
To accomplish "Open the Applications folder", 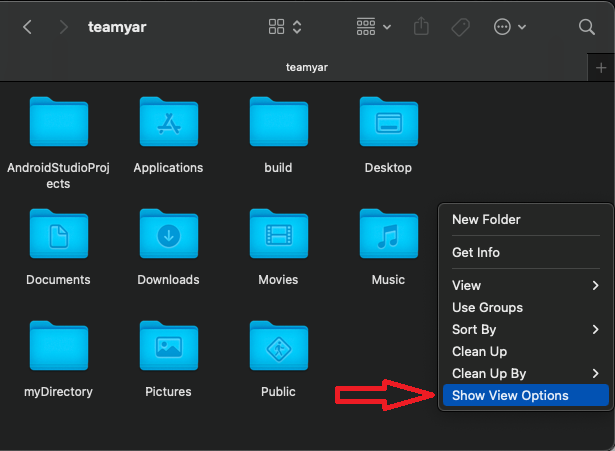I will pyautogui.click(x=168, y=122).
